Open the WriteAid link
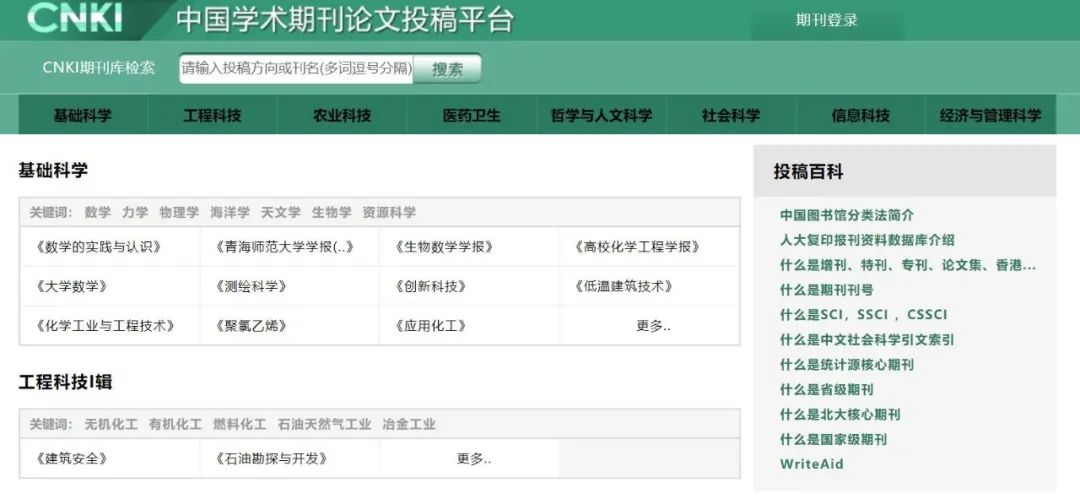The height and width of the screenshot is (499, 1080). pos(811,464)
